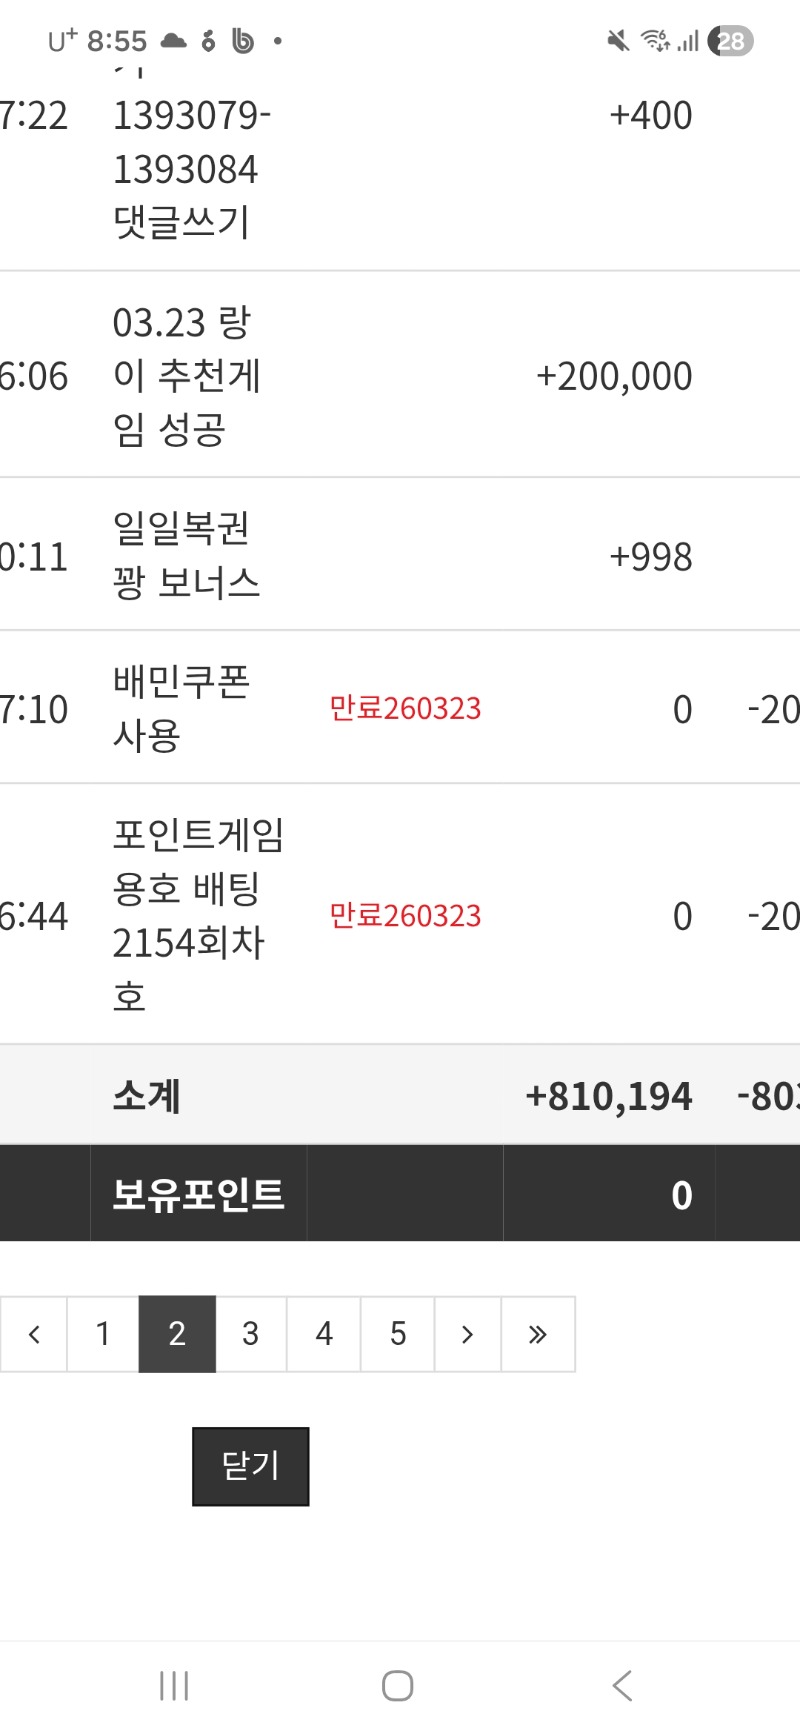Go to next page with right chevron
The width and height of the screenshot is (800, 1734).
pyautogui.click(x=467, y=1334)
